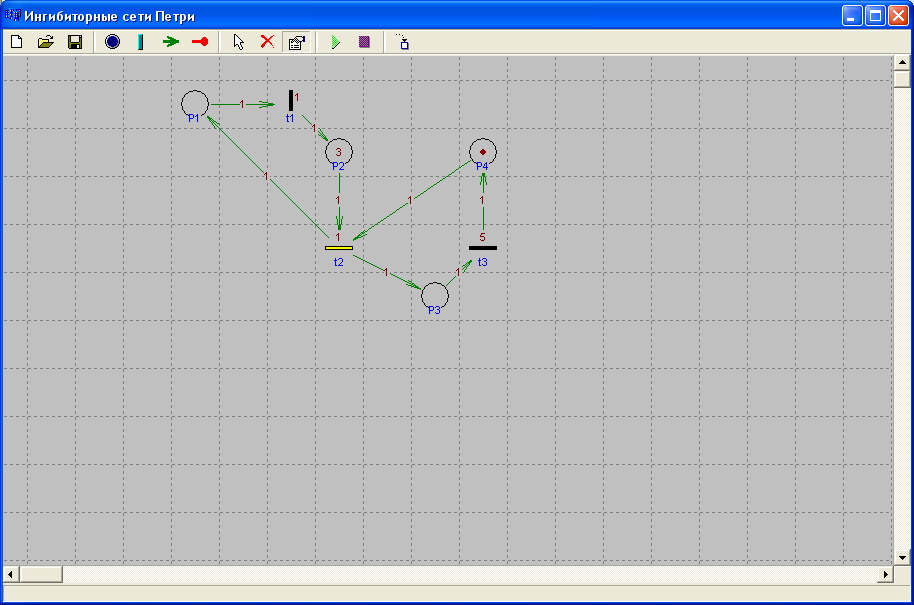
Task: Select place P2 containing 3 tokens
Action: pyautogui.click(x=339, y=153)
